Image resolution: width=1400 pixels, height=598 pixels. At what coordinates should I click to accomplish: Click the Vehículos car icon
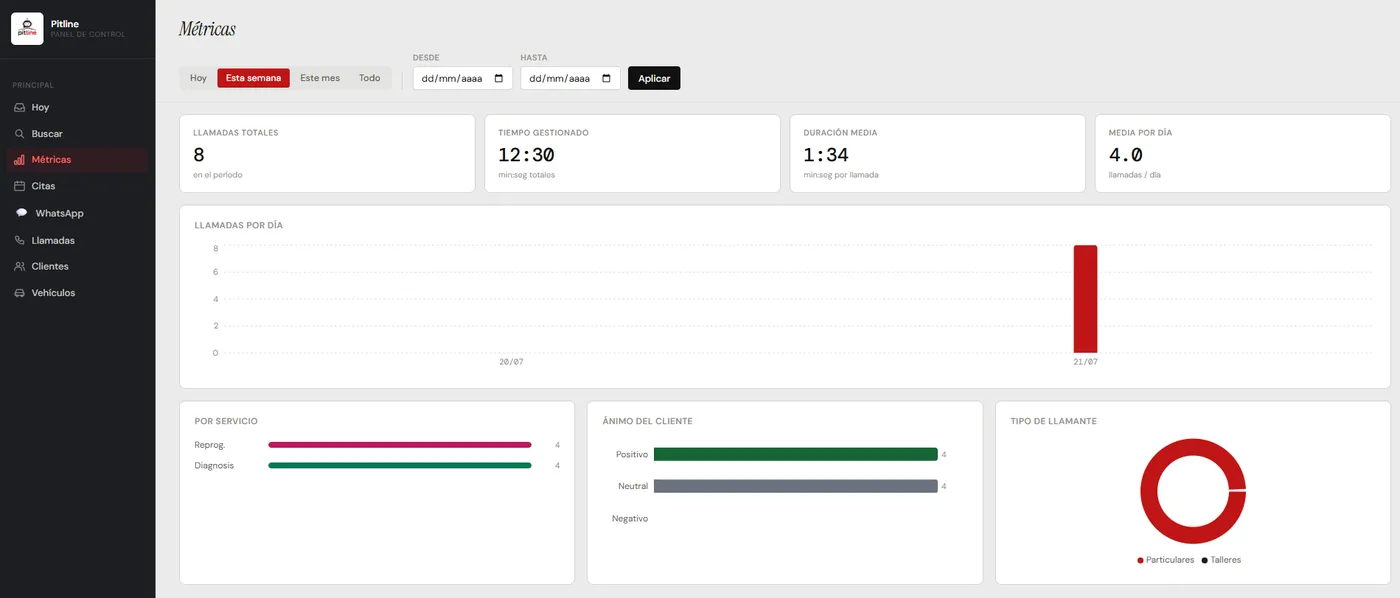click(20, 293)
